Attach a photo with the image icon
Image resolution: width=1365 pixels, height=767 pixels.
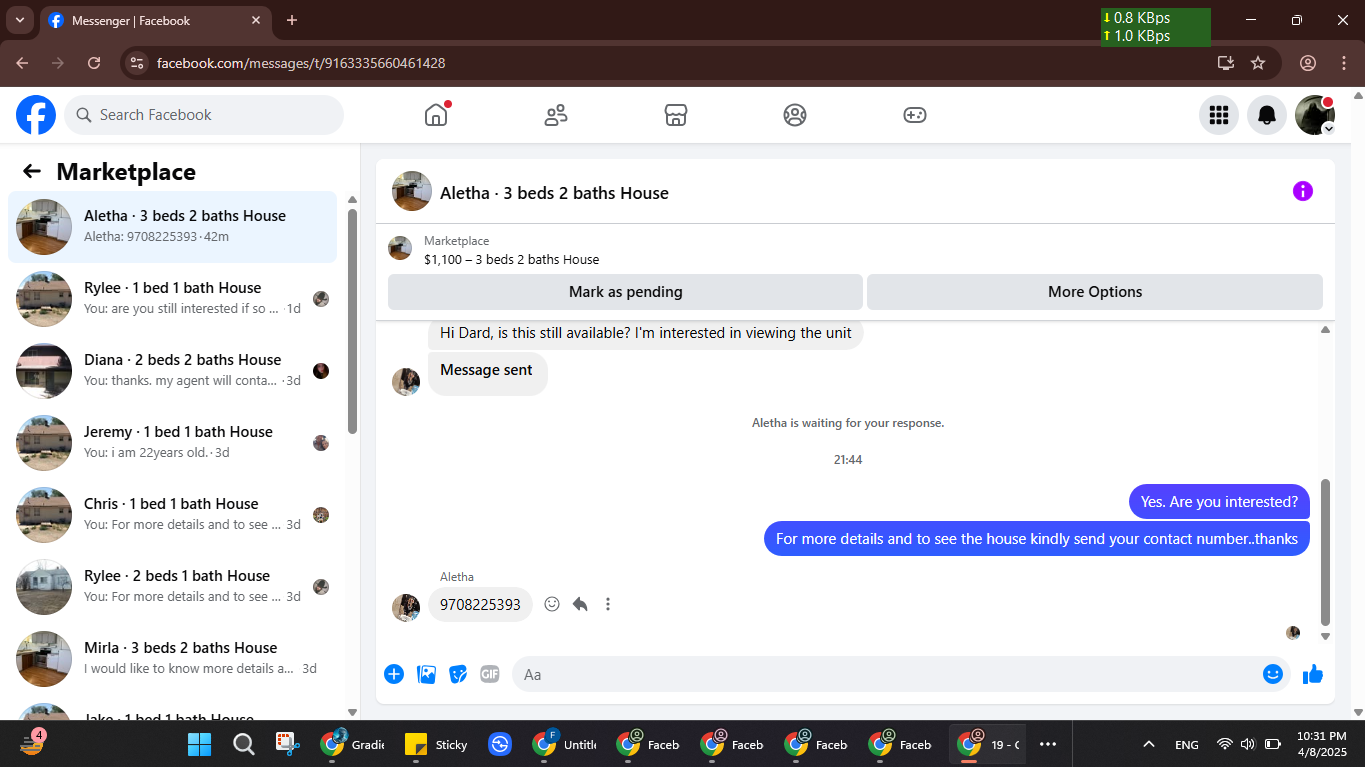pos(427,674)
